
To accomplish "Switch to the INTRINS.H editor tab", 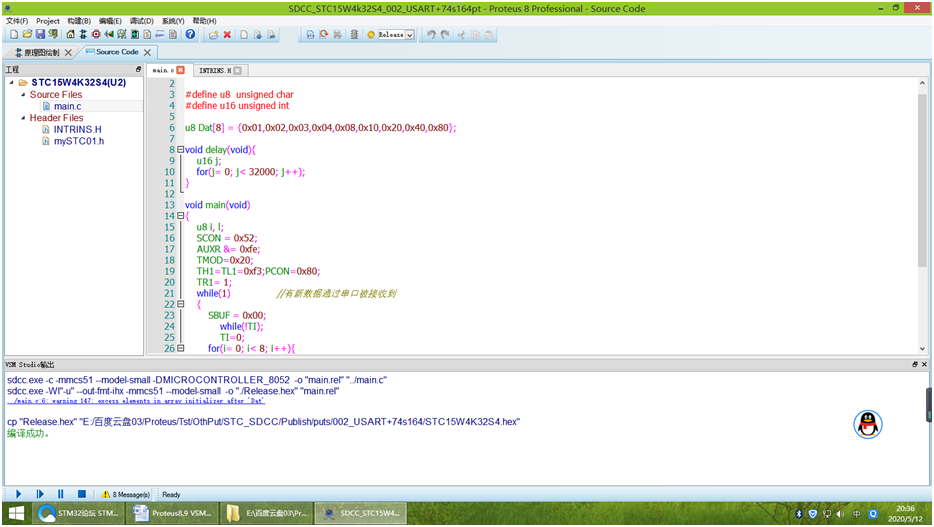I will click(x=214, y=71).
